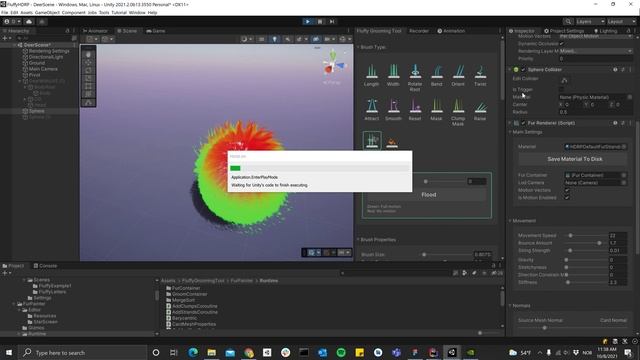Toggle the Fur Renderer script enabled checkbox
The image size is (640, 360).
(523, 123)
